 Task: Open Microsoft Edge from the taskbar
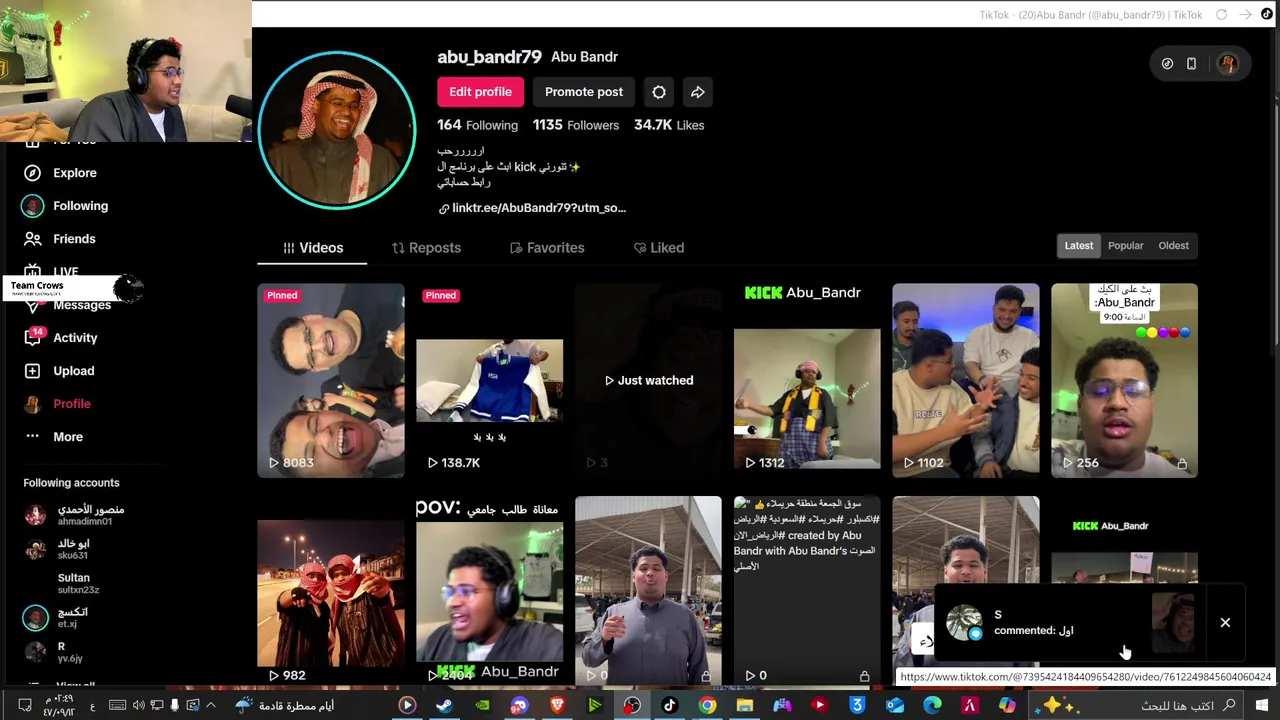click(x=932, y=705)
